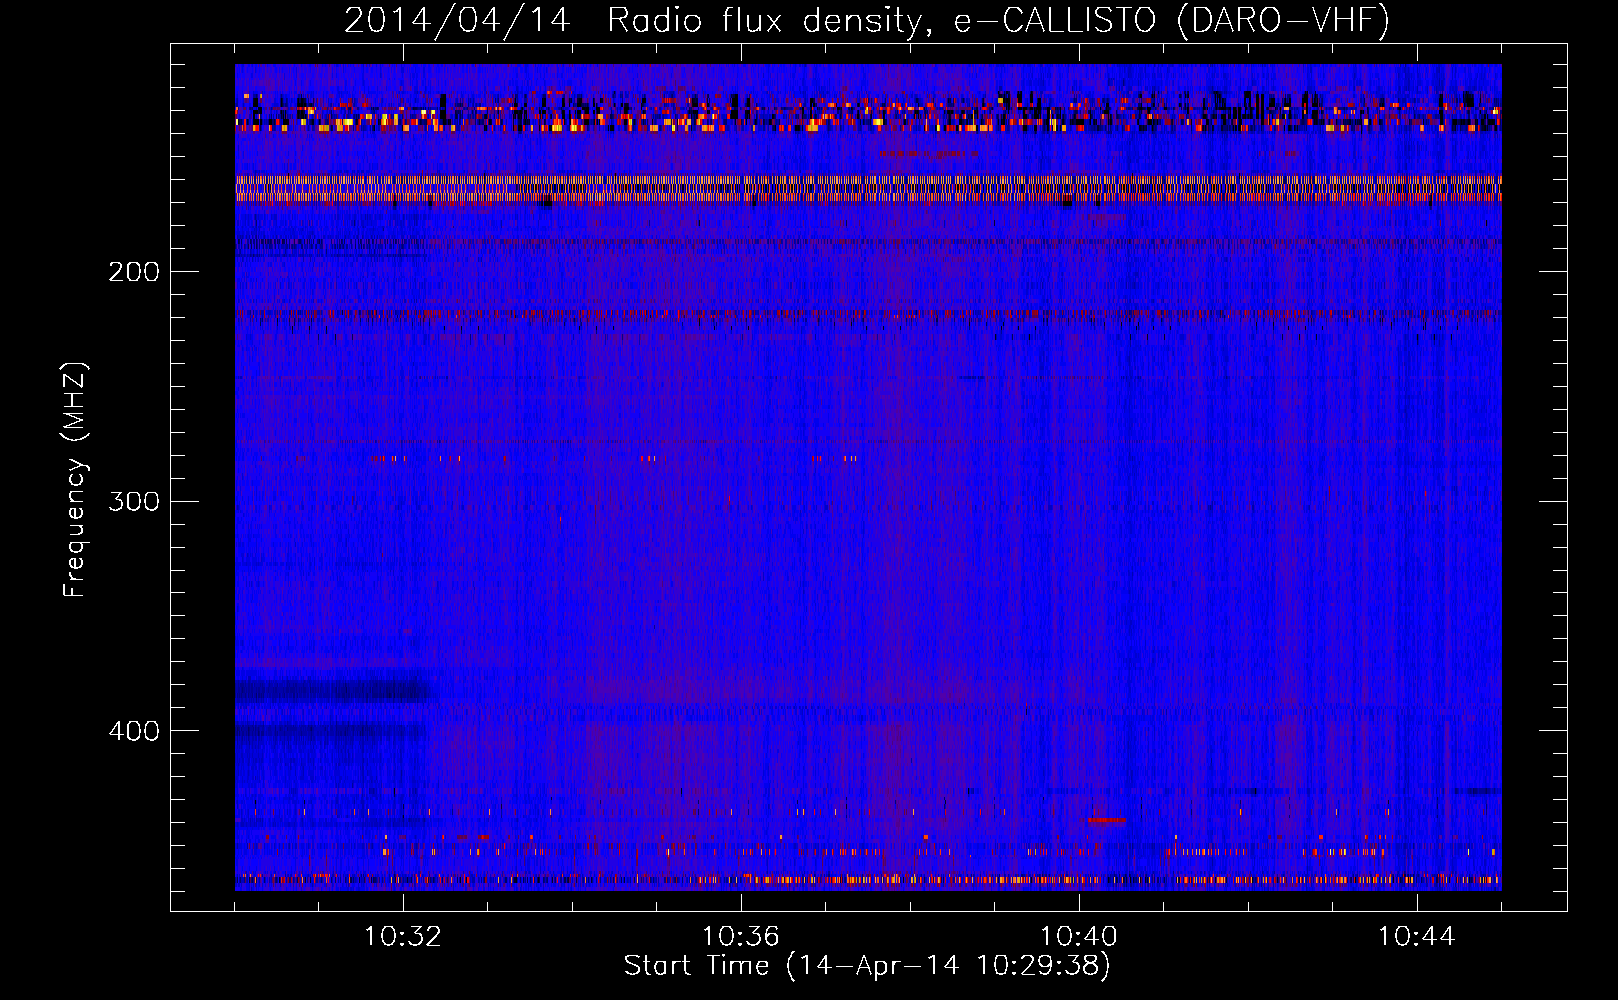Click the '400' frequency tick label
Image resolution: width=1618 pixels, height=1000 pixels.
click(134, 731)
